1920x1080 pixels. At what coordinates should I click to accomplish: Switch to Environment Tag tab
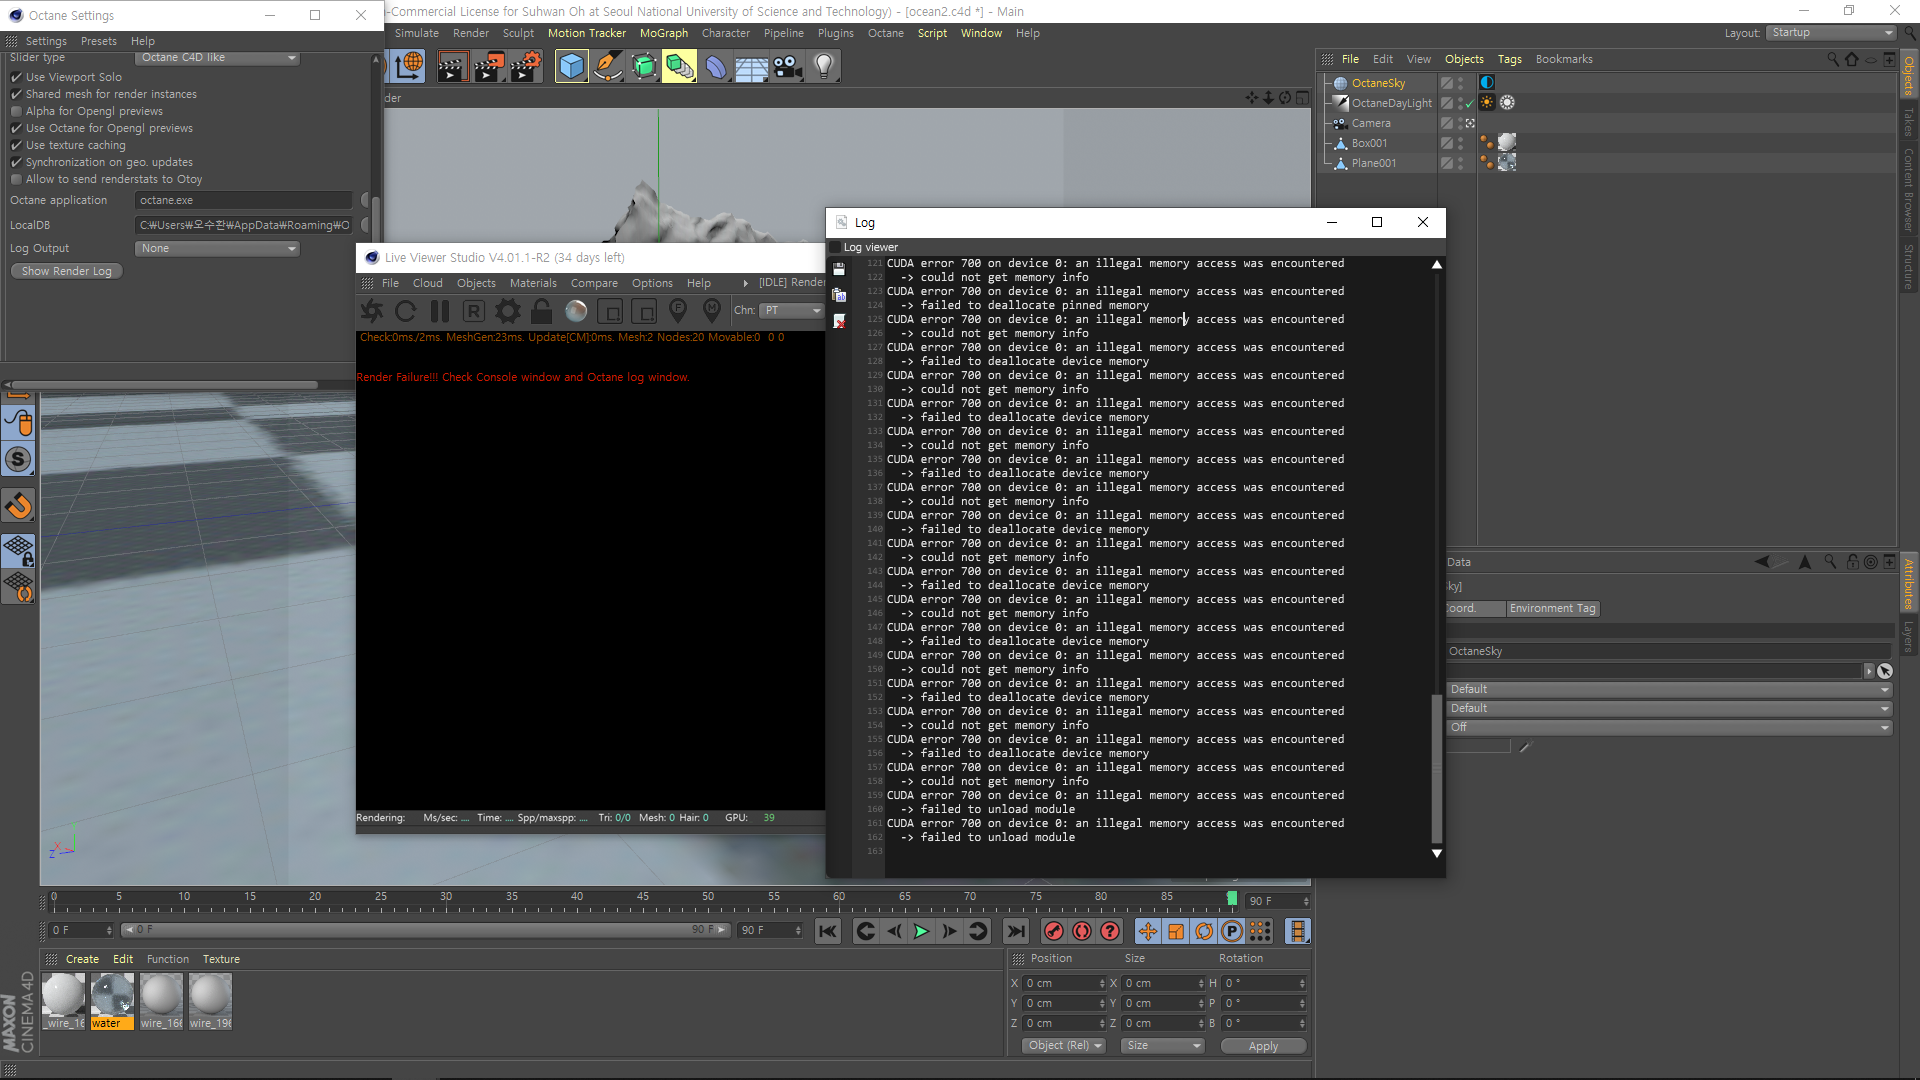pyautogui.click(x=1553, y=609)
